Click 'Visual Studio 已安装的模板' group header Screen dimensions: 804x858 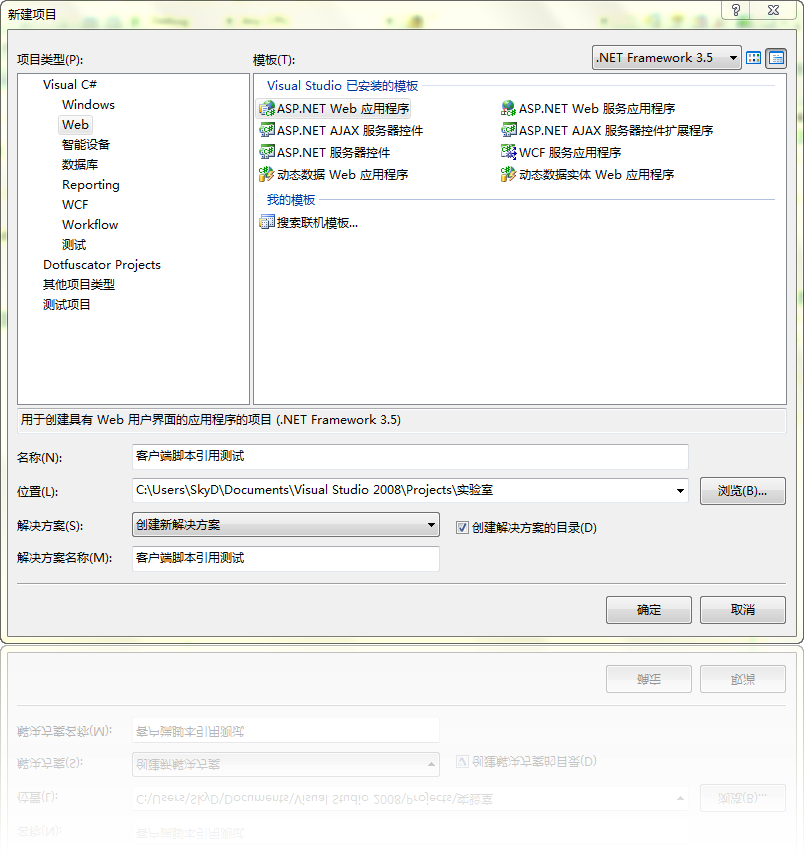click(343, 86)
